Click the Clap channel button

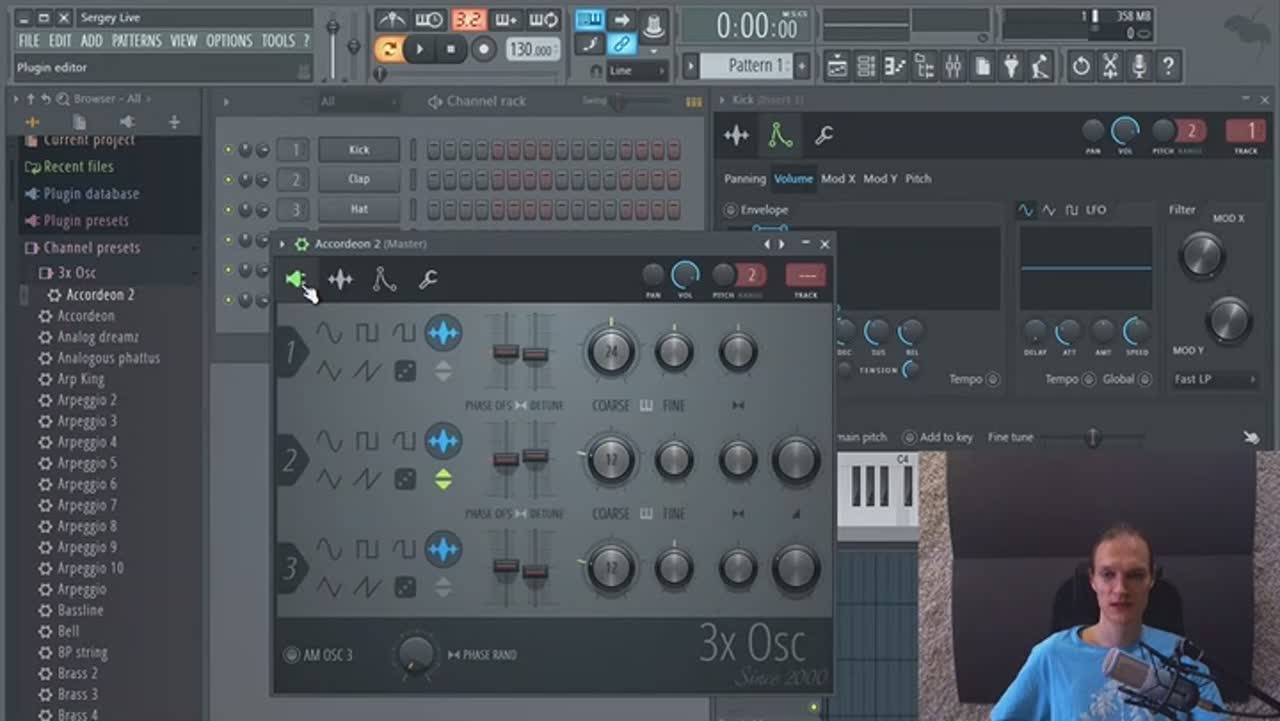click(359, 180)
